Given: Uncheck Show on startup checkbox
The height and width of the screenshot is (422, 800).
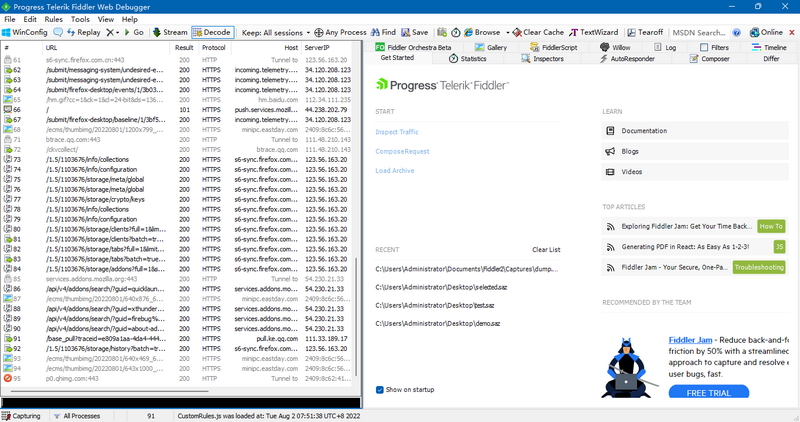Looking at the screenshot, I should click(380, 390).
